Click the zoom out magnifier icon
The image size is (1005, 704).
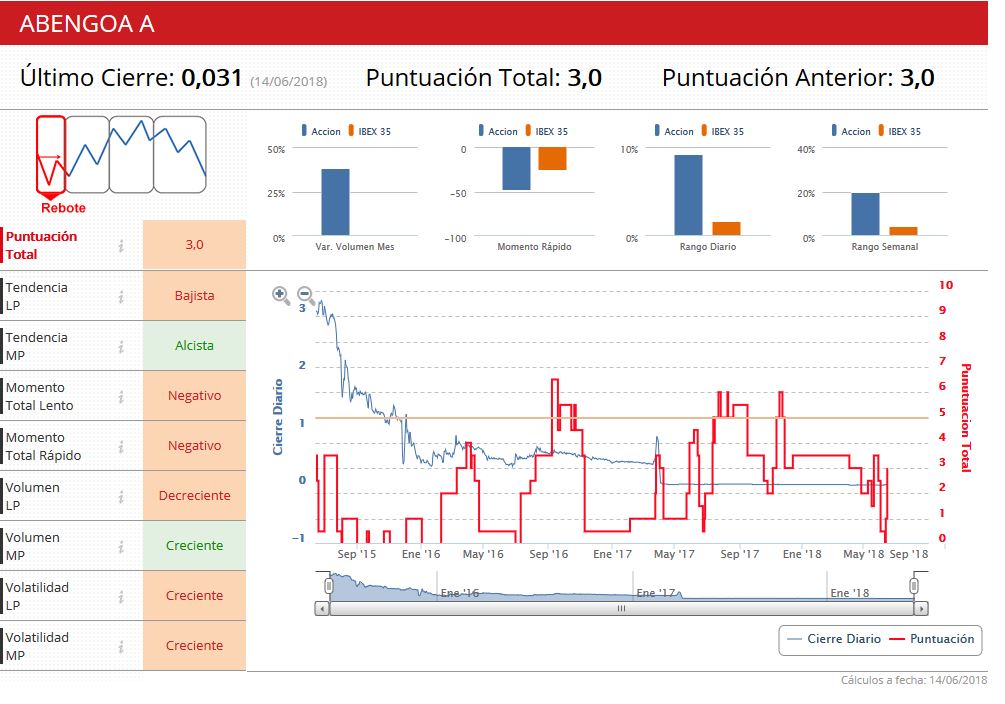click(307, 295)
